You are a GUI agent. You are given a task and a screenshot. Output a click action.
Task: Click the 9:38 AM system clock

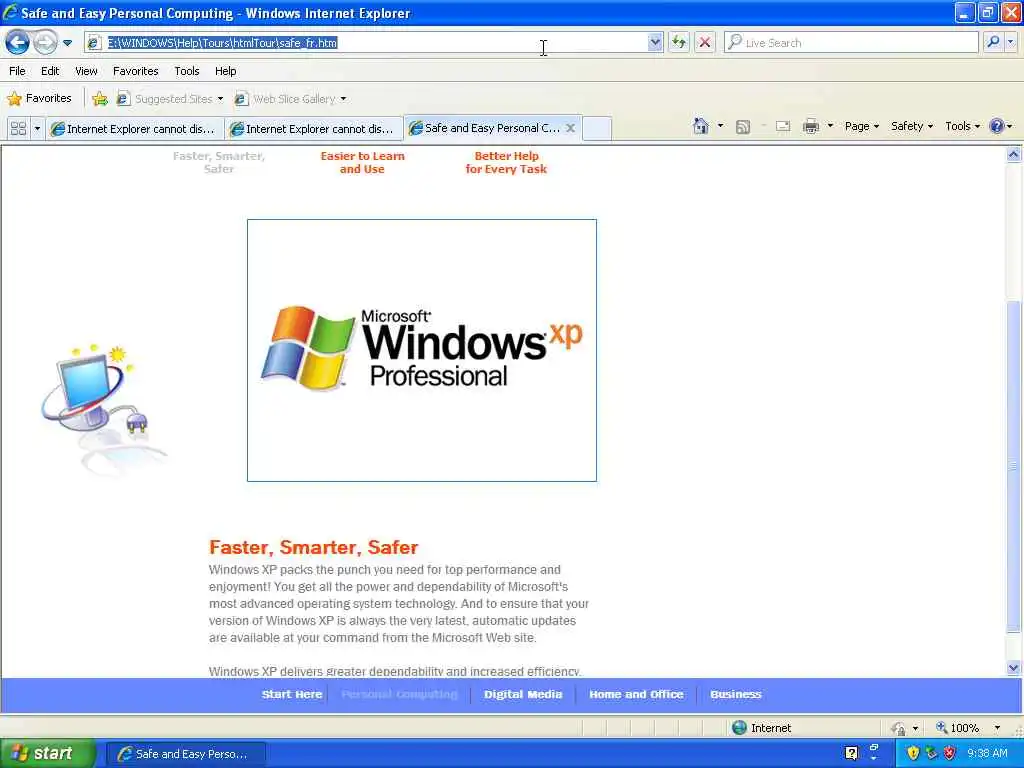987,754
